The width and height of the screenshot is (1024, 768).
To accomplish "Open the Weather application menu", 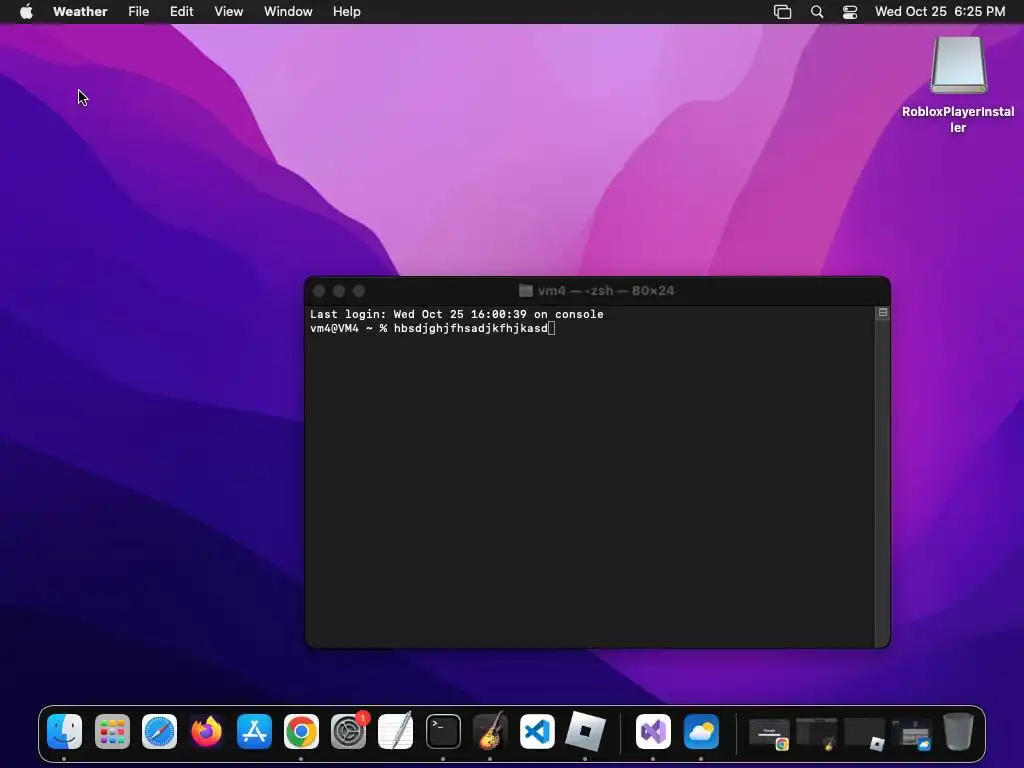I will pyautogui.click(x=80, y=11).
